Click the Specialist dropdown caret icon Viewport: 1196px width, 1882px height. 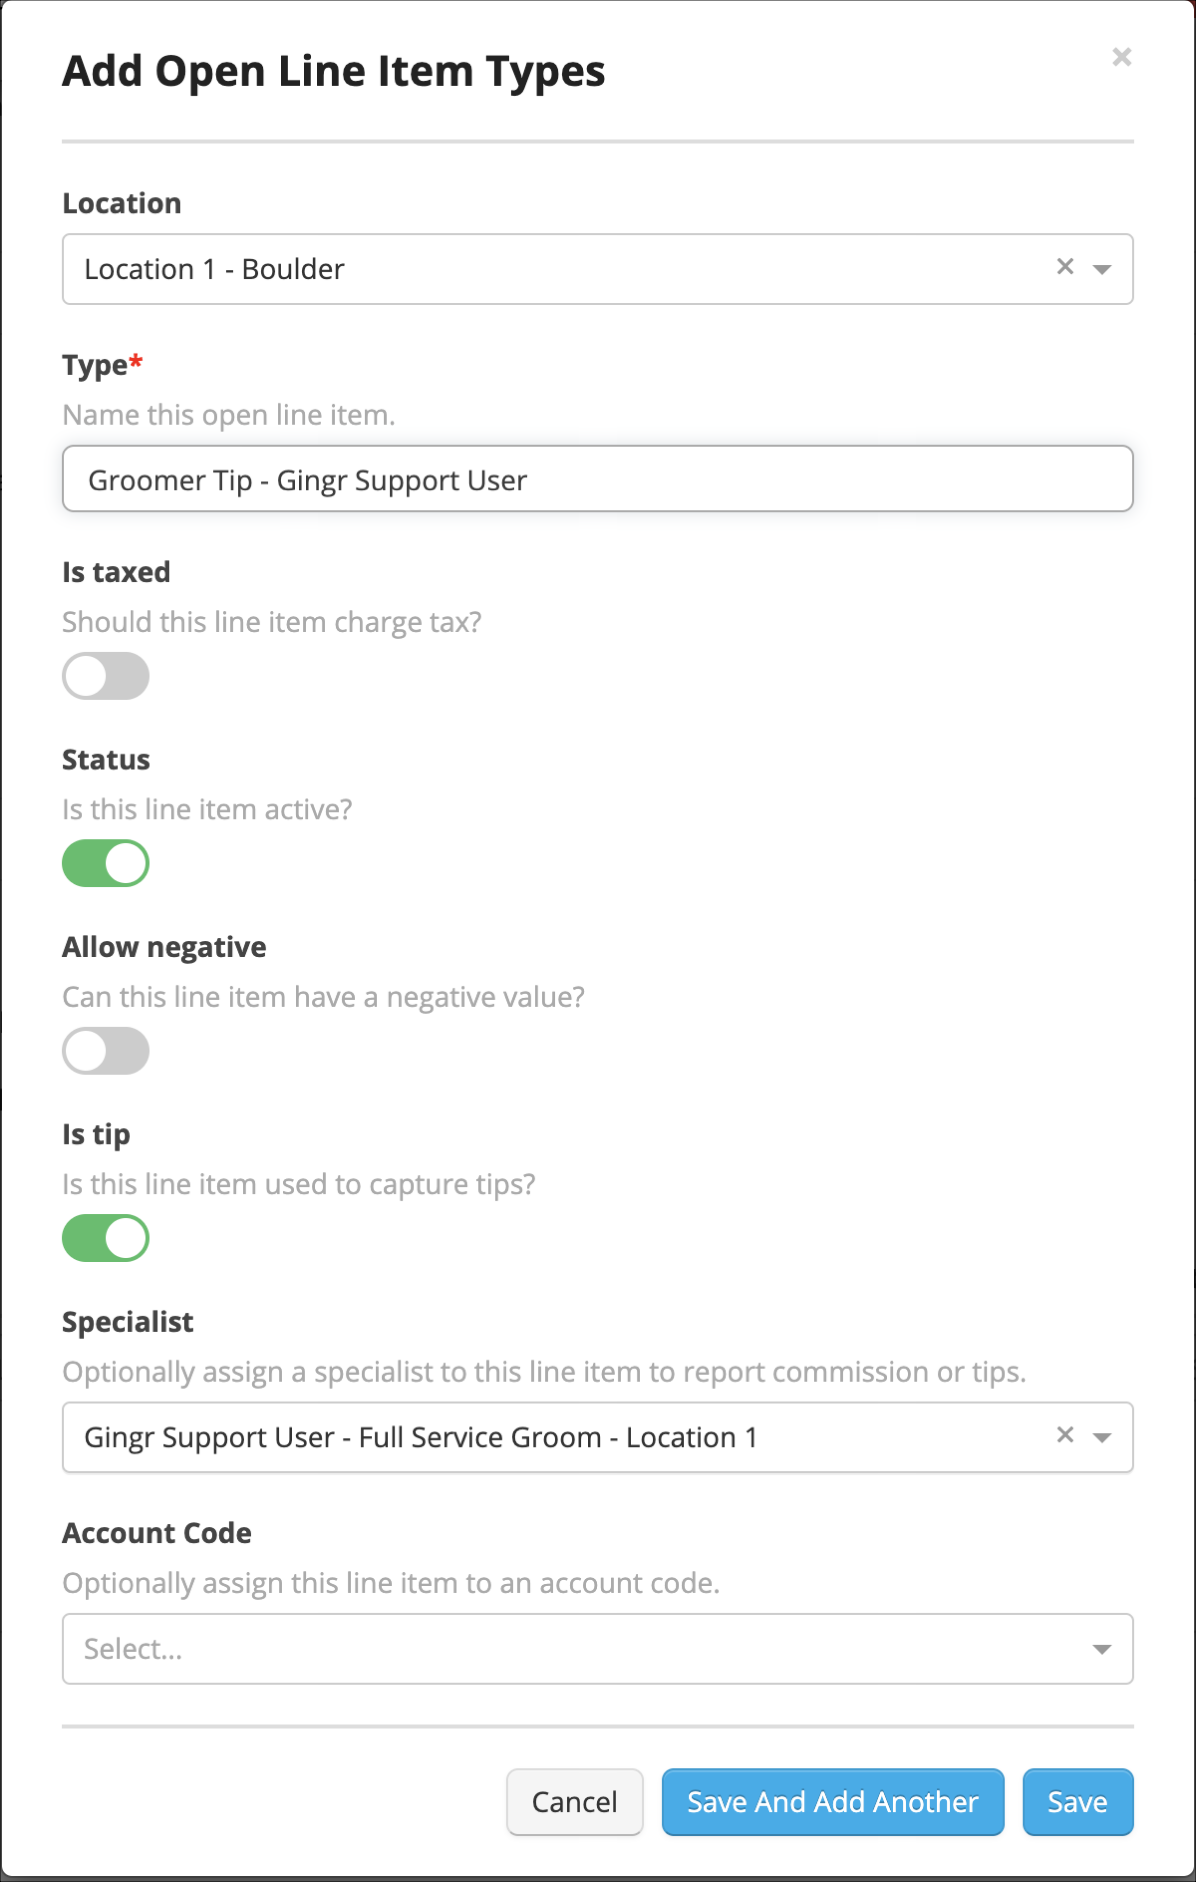1101,1436
